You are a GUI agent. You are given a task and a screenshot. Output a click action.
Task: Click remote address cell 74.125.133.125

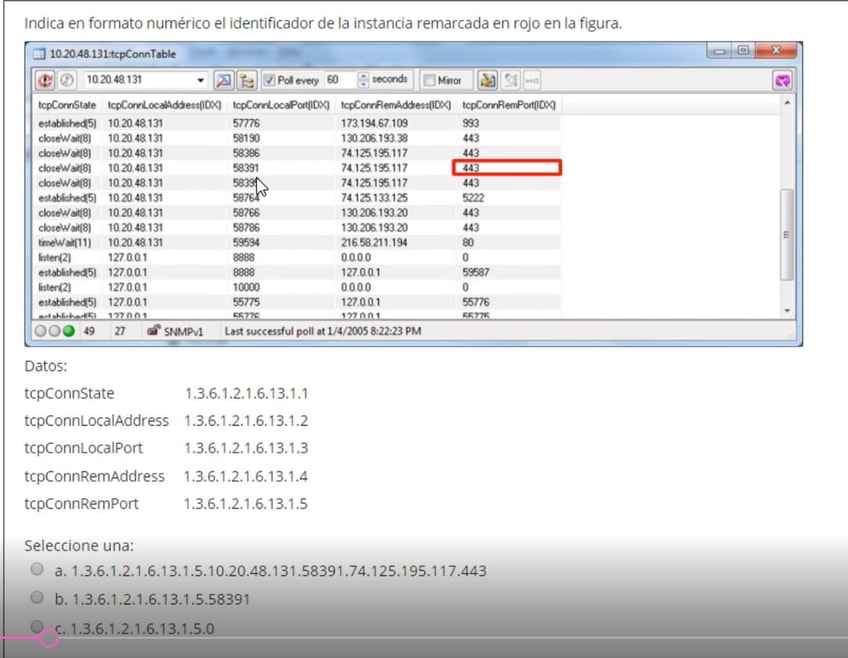click(x=374, y=198)
